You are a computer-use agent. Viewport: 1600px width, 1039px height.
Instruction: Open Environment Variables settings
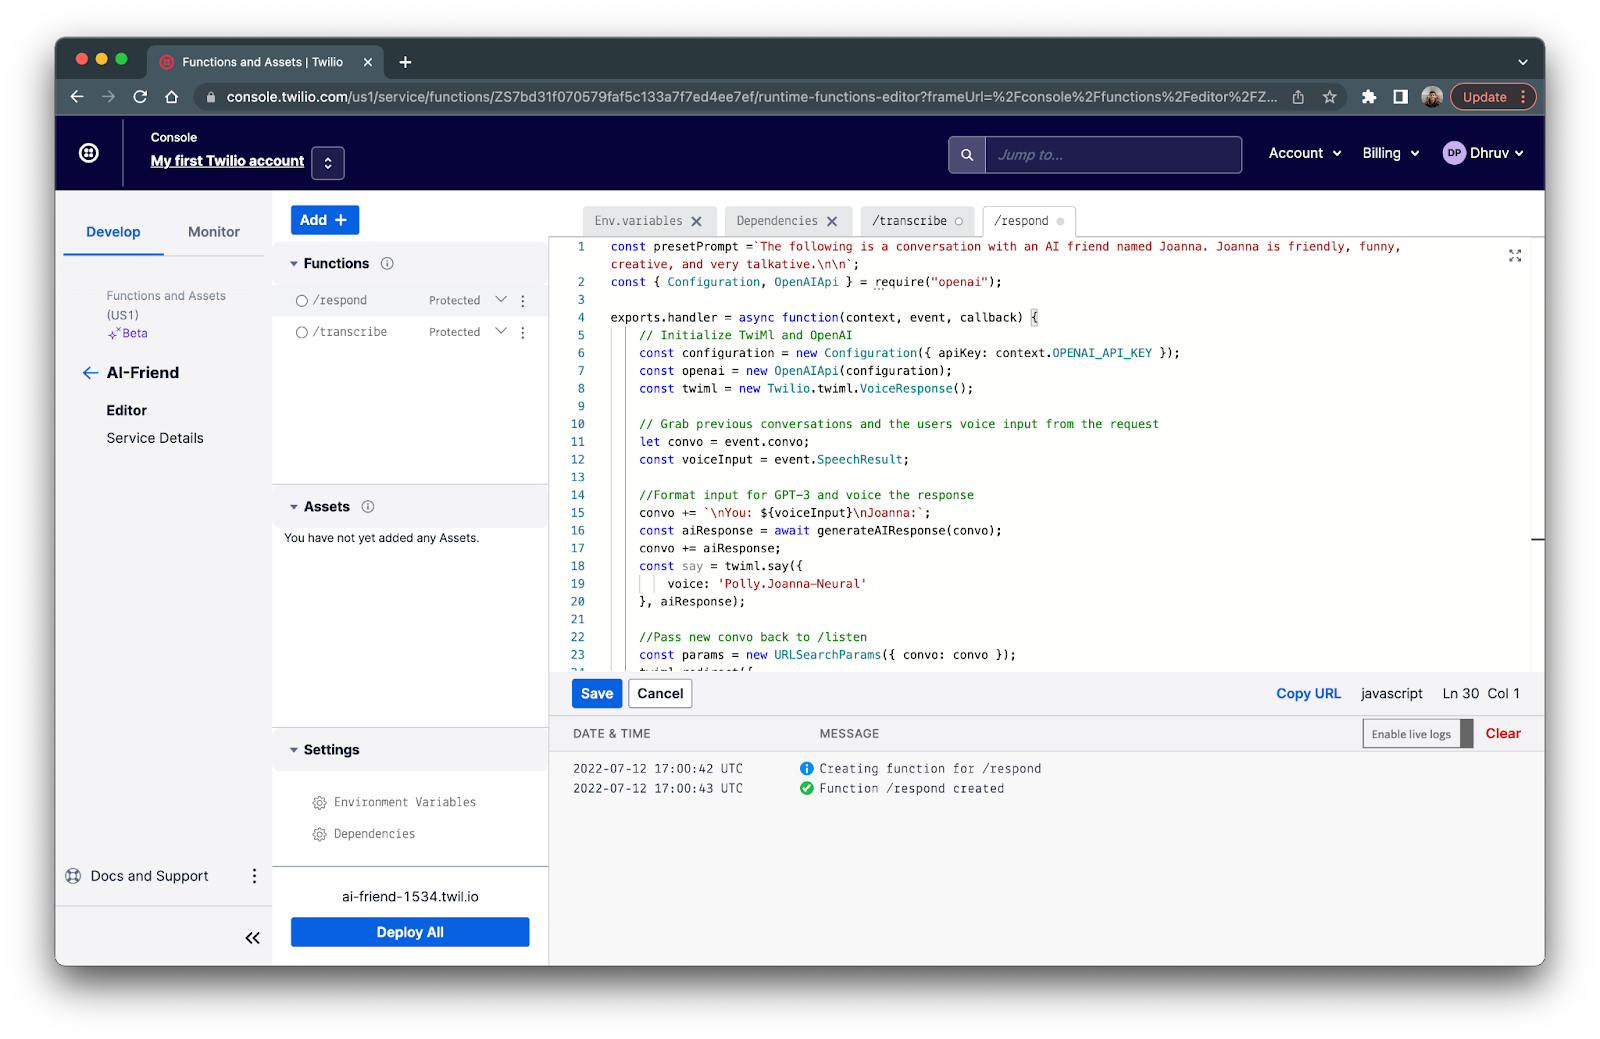[405, 803]
